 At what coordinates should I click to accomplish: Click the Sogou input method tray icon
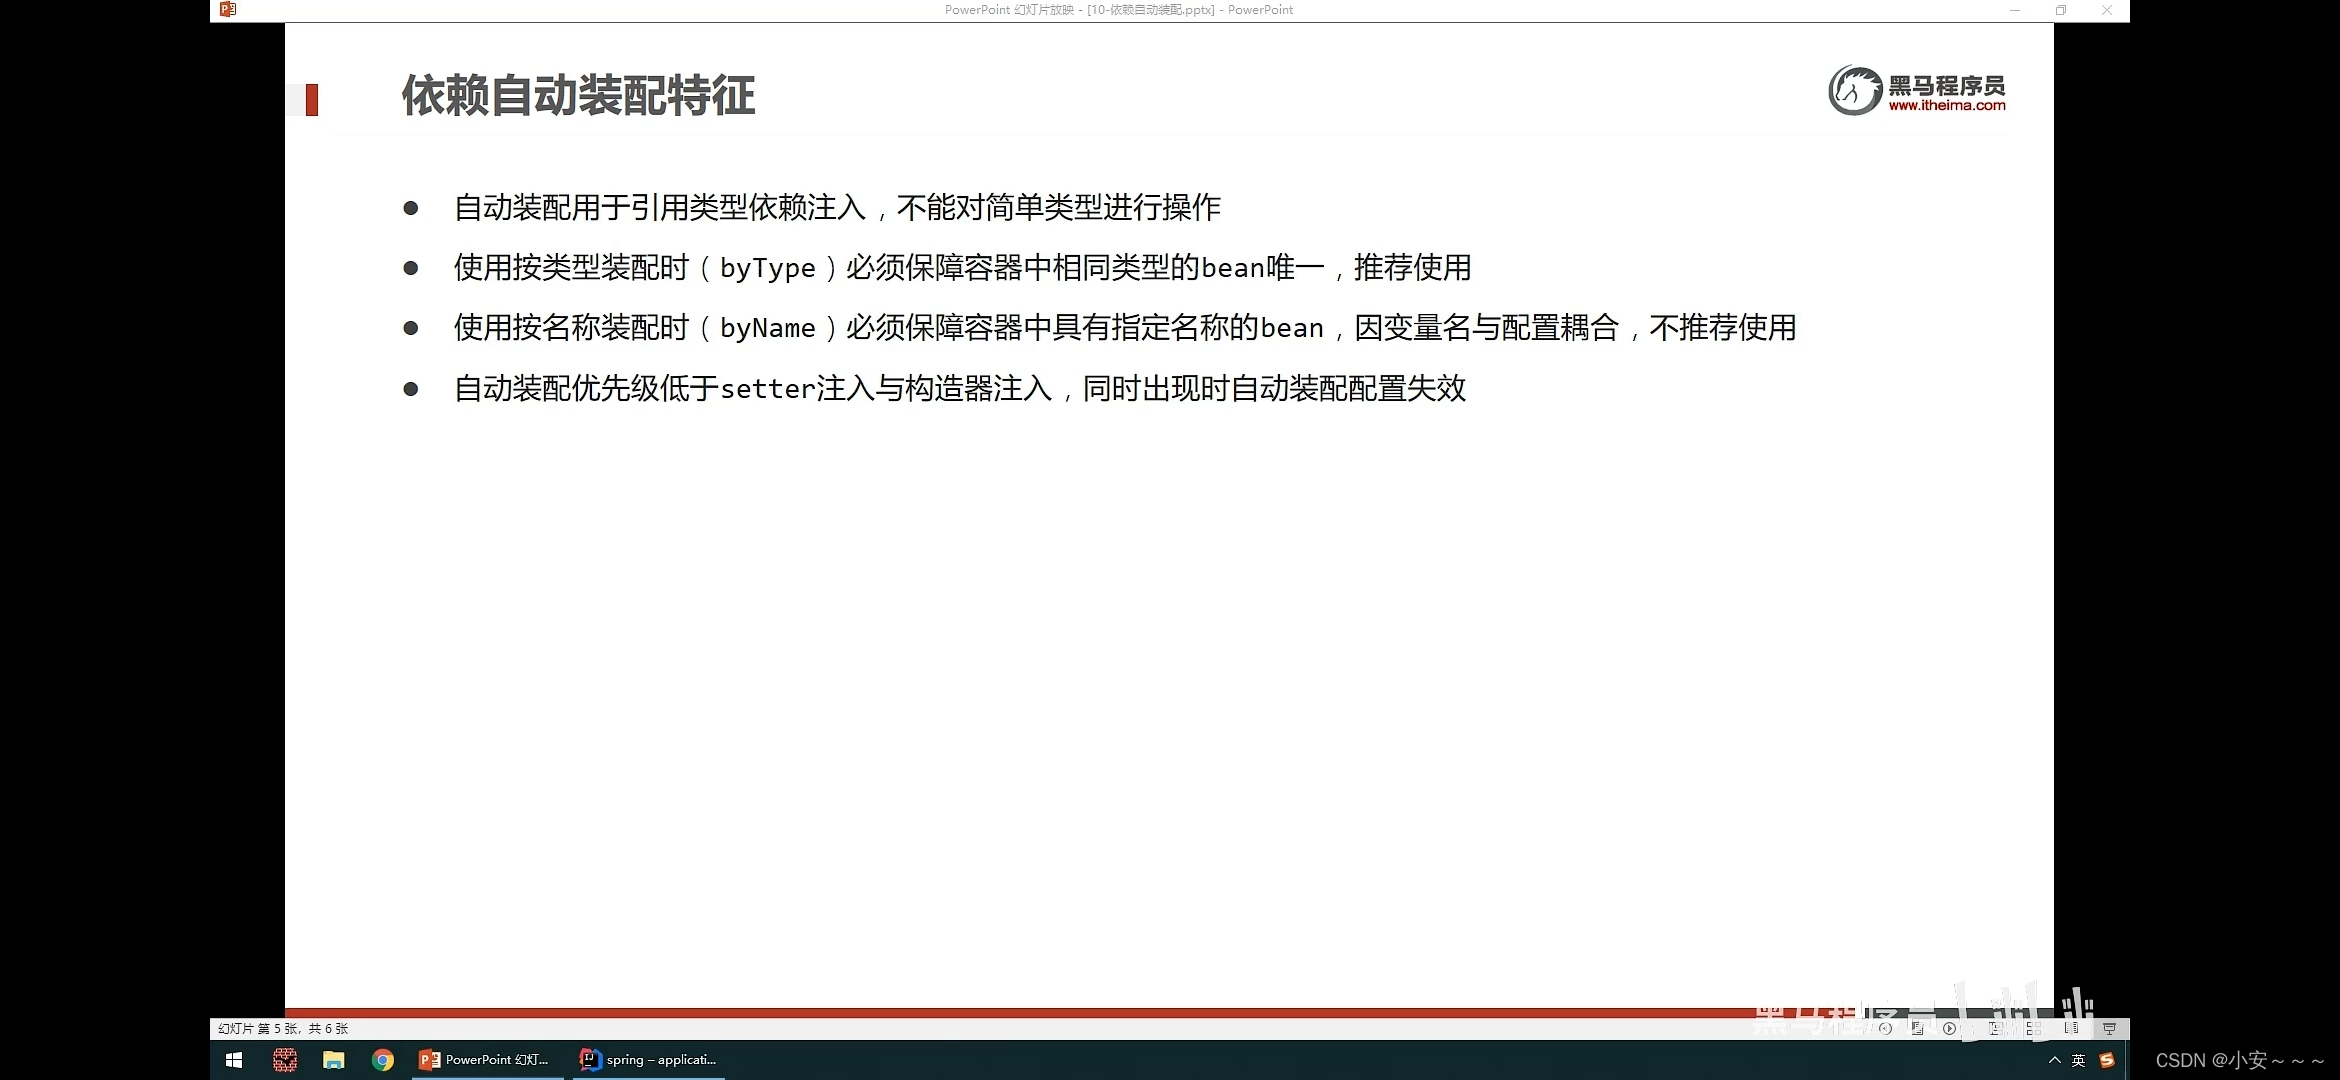click(2107, 1060)
